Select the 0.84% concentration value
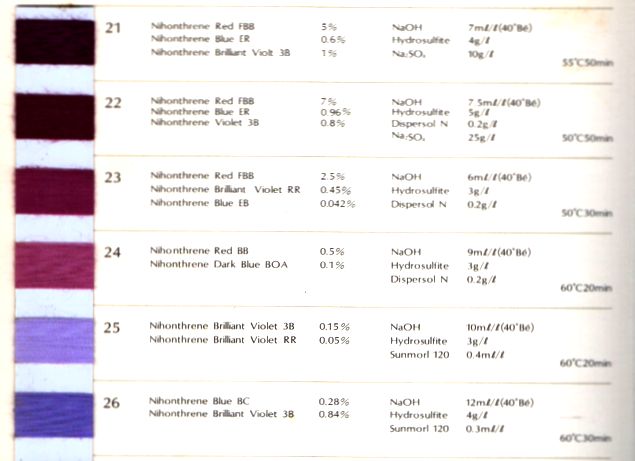This screenshot has height=461, width=635. point(334,413)
